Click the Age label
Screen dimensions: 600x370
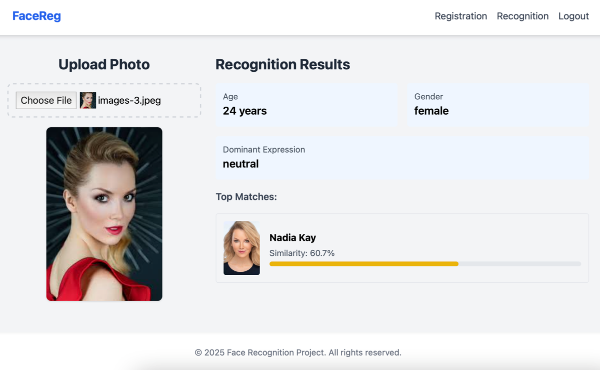point(230,97)
